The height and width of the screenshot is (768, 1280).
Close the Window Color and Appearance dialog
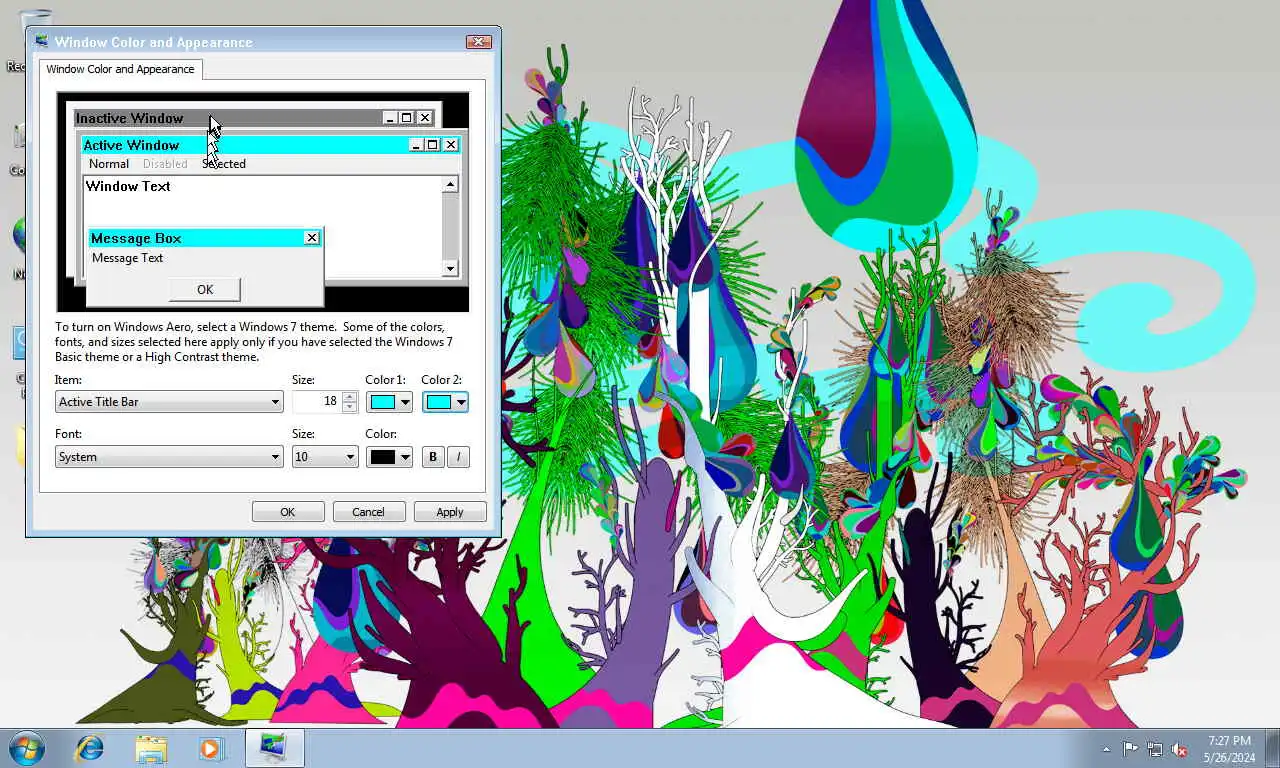tap(478, 42)
